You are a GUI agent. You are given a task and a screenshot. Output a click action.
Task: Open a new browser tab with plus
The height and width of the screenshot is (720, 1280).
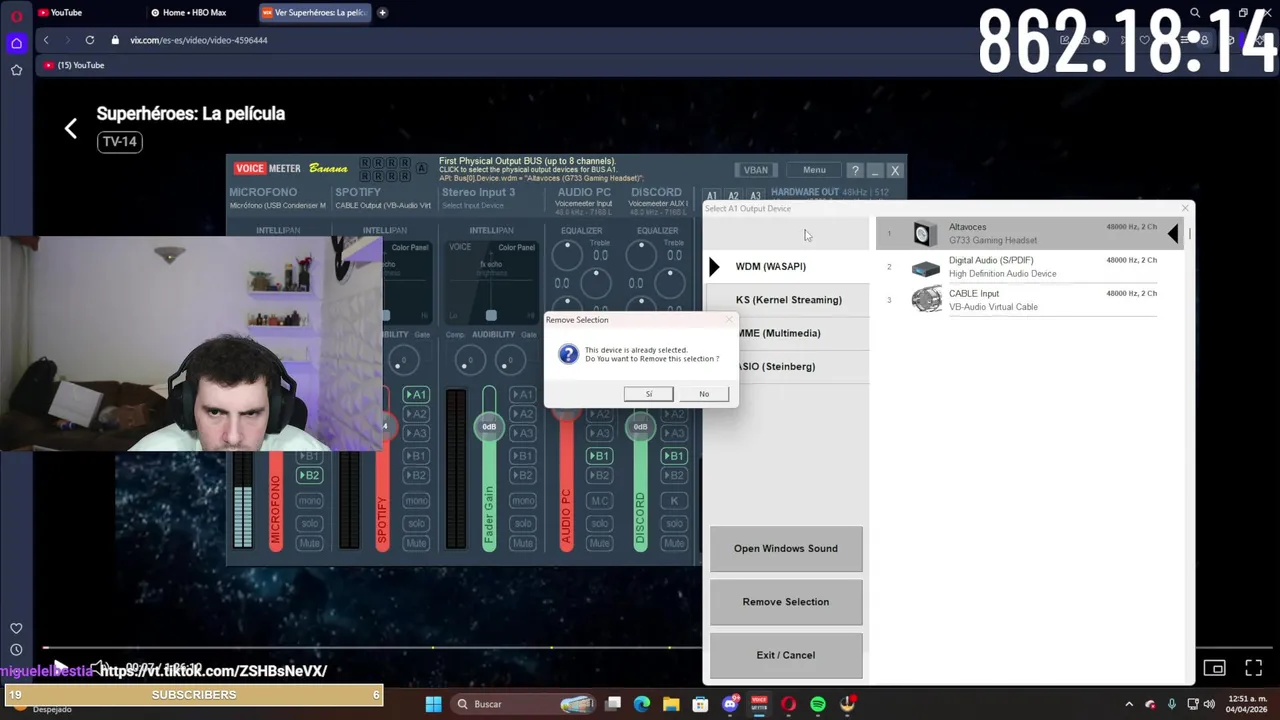[x=382, y=13]
